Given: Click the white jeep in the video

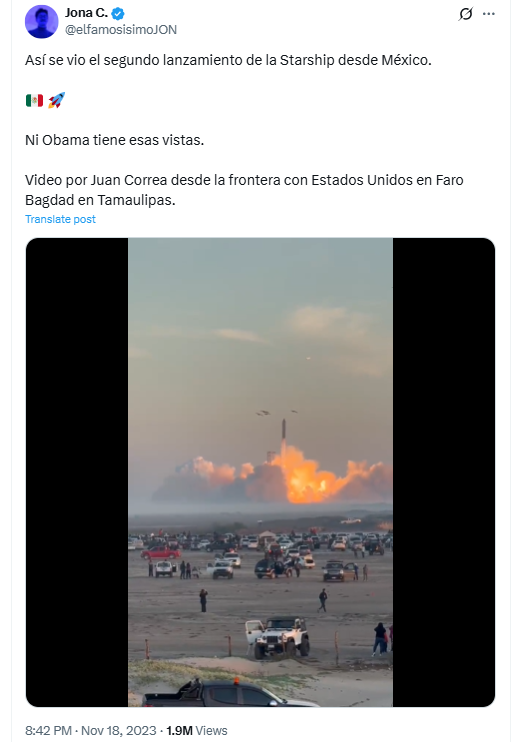Looking at the screenshot, I should (x=277, y=637).
